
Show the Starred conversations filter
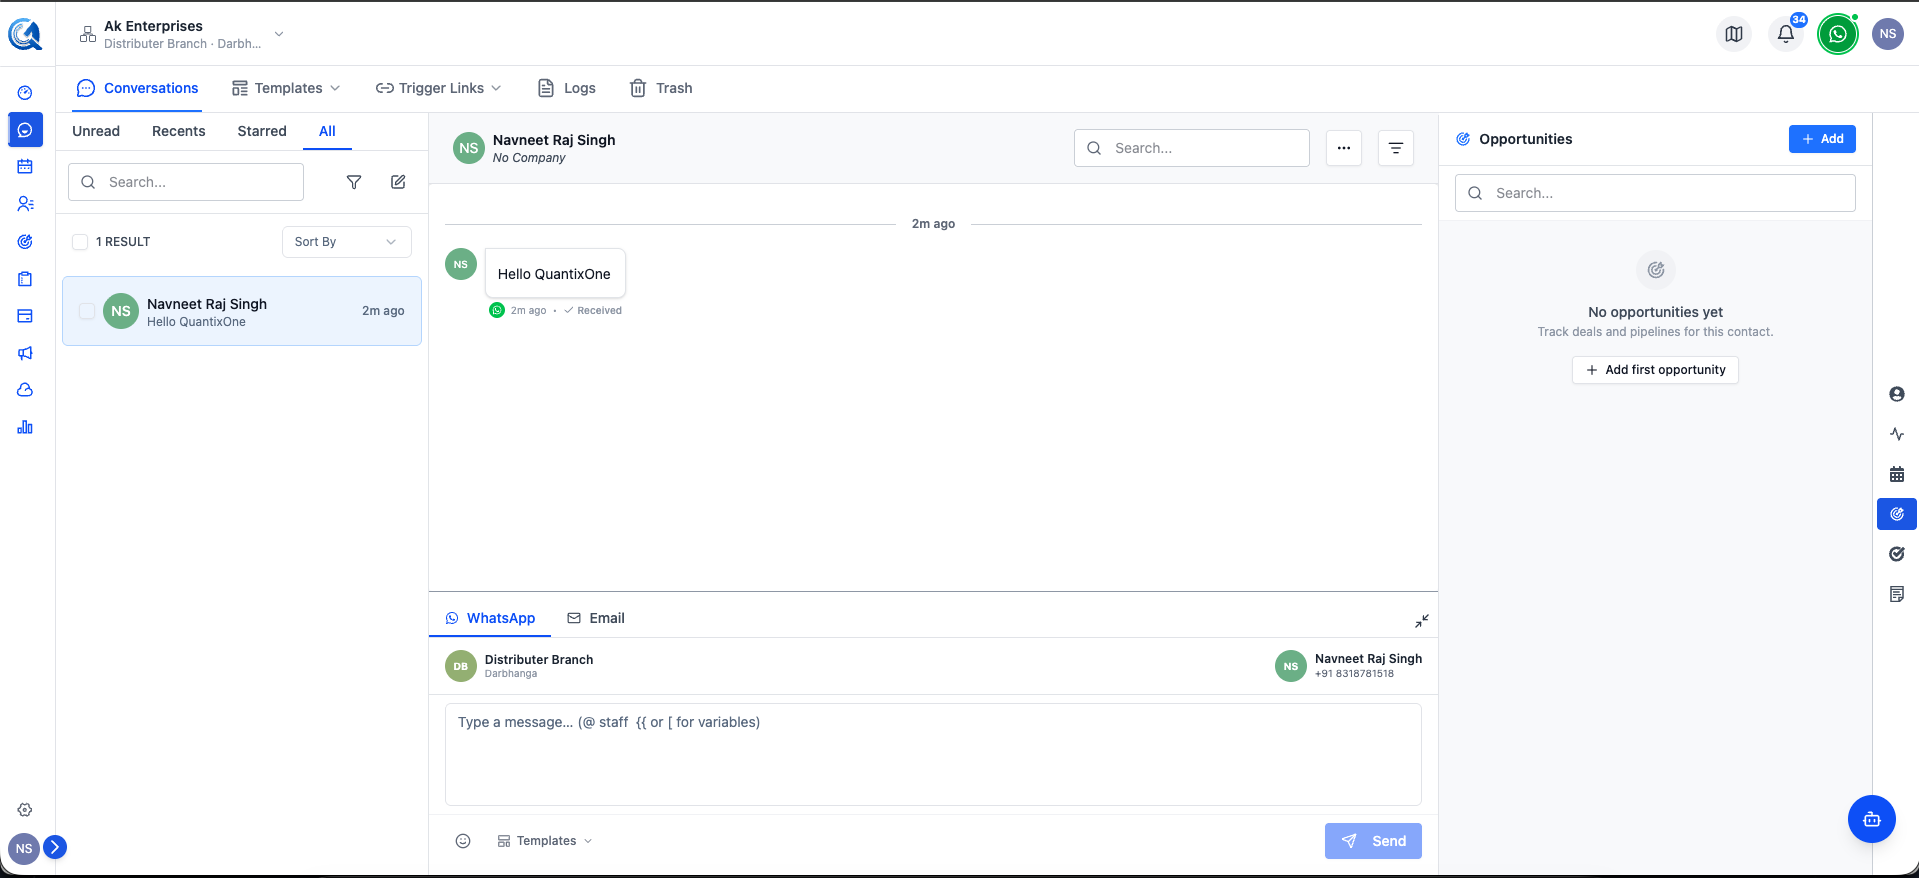coord(262,131)
